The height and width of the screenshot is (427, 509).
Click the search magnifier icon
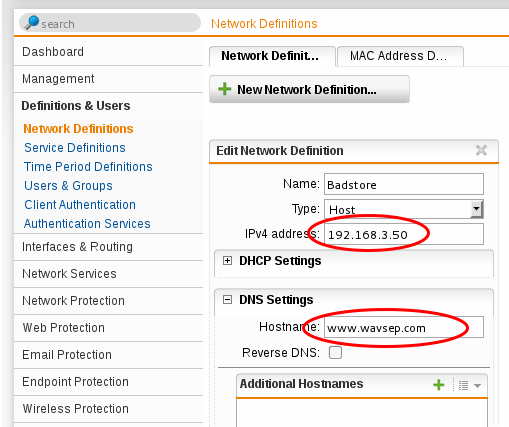click(32, 23)
